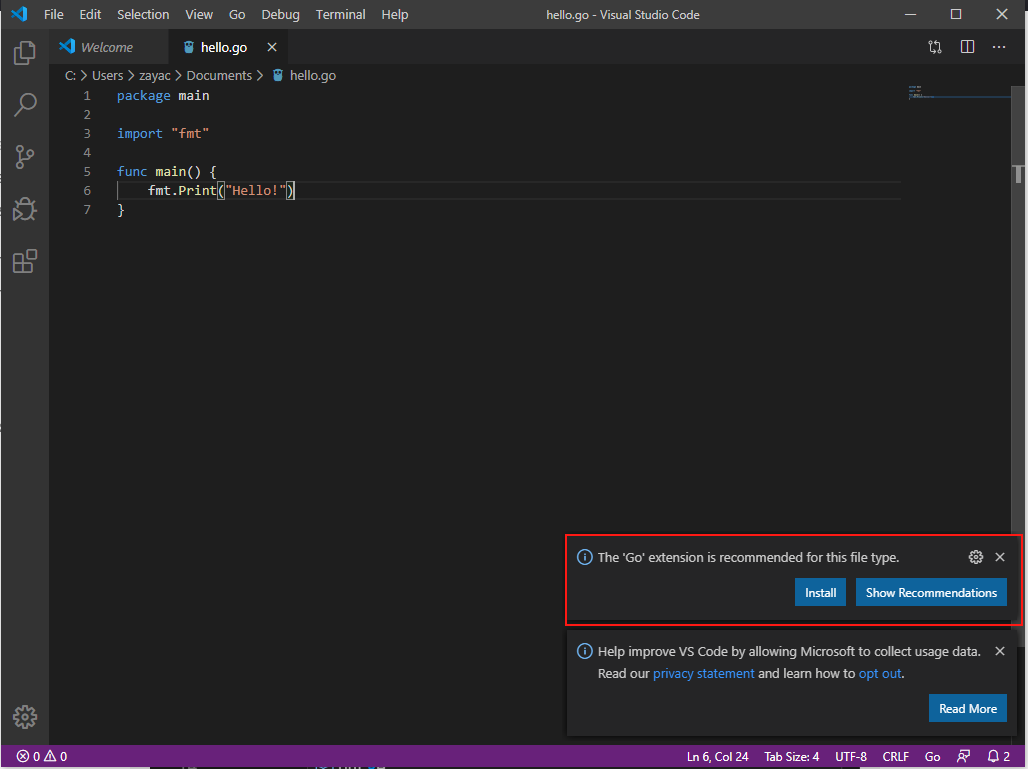Switch to the Welcome tab
This screenshot has height=769, width=1028.
coord(108,47)
